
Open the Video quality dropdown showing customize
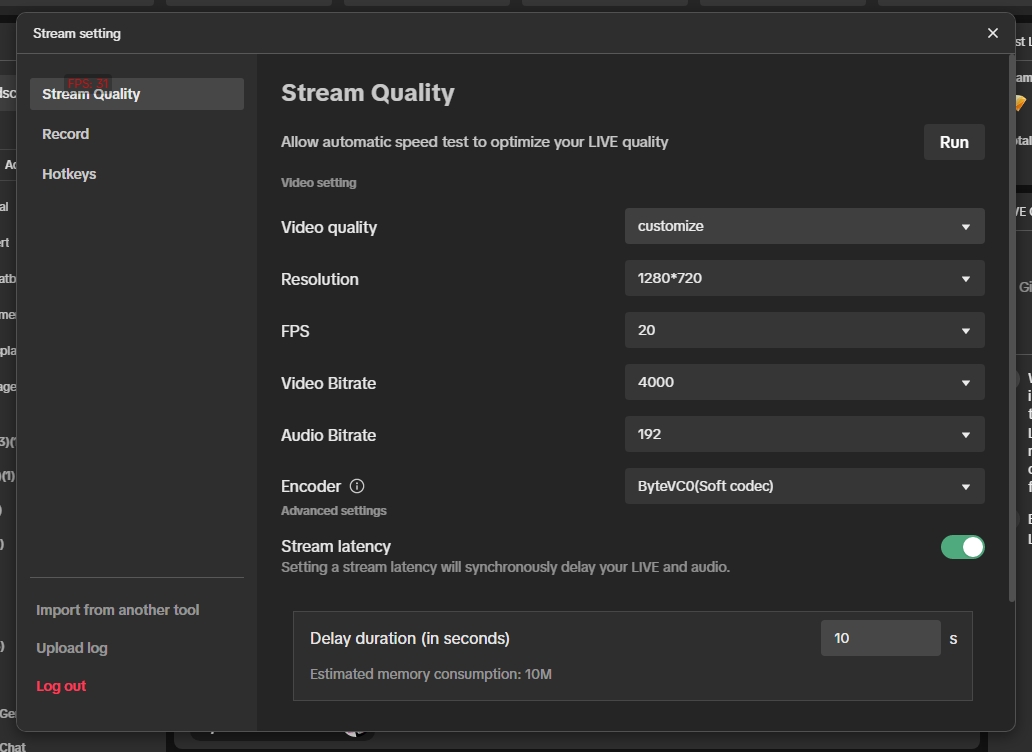coord(805,226)
